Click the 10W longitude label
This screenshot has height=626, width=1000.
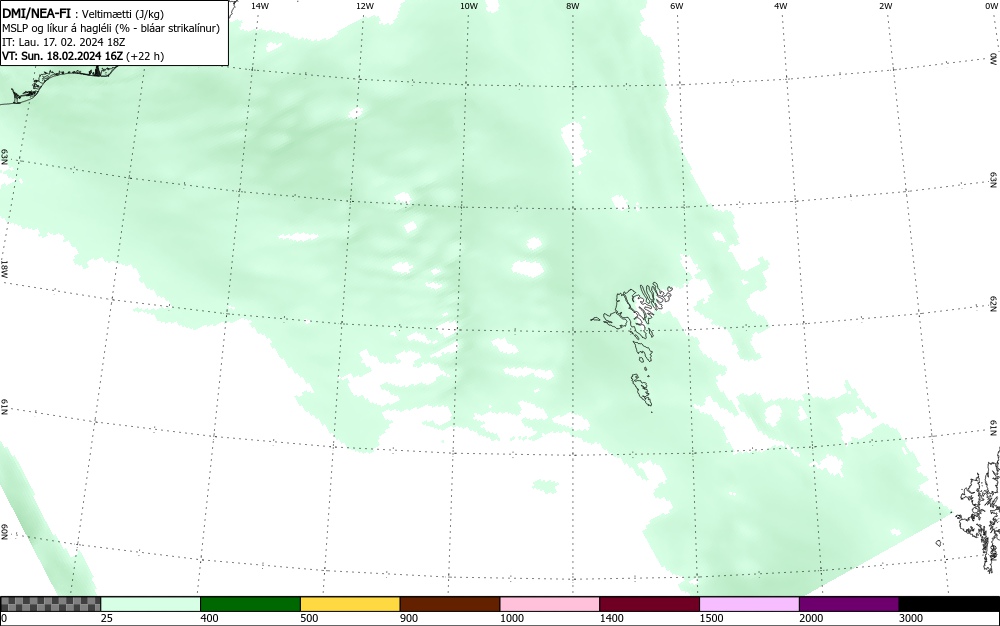point(469,5)
